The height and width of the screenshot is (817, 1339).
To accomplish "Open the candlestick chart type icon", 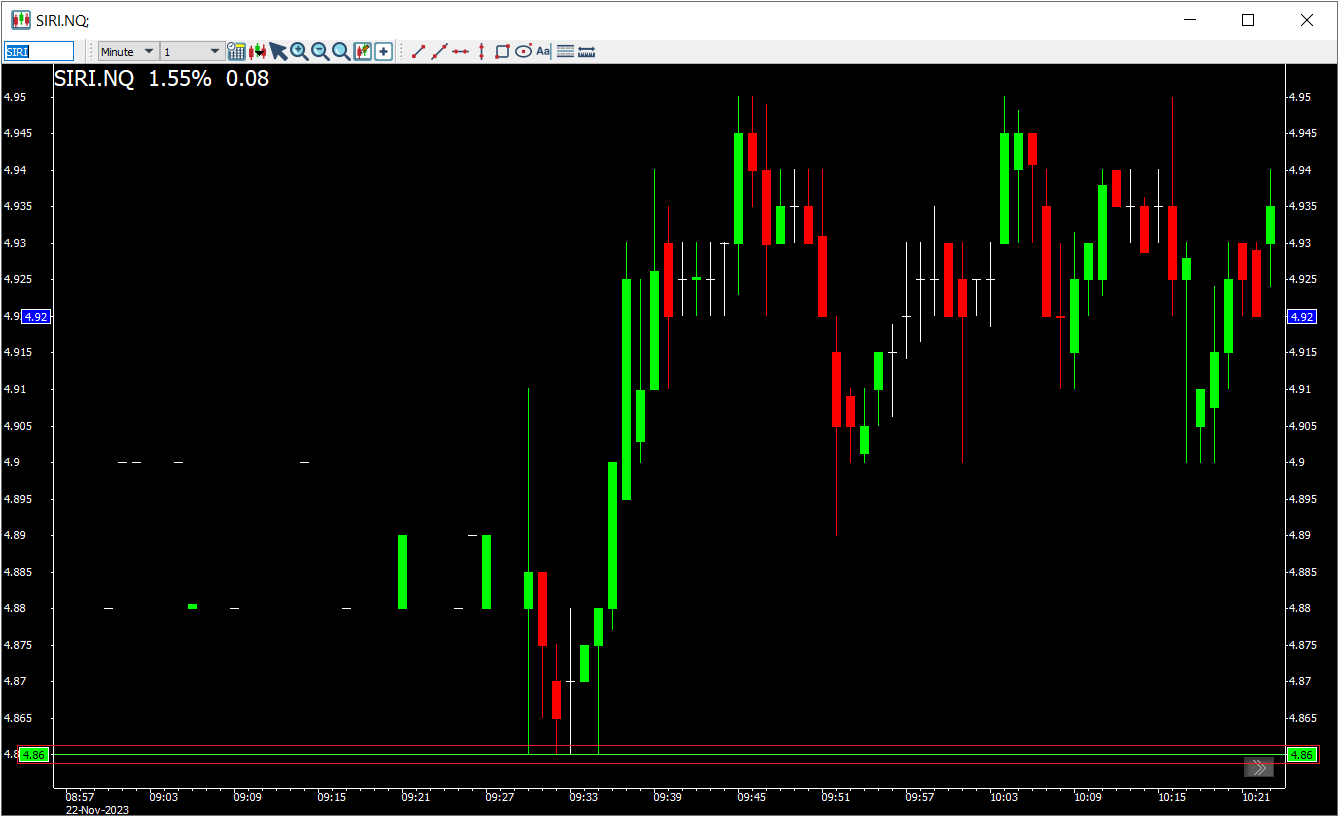I will pyautogui.click(x=257, y=51).
